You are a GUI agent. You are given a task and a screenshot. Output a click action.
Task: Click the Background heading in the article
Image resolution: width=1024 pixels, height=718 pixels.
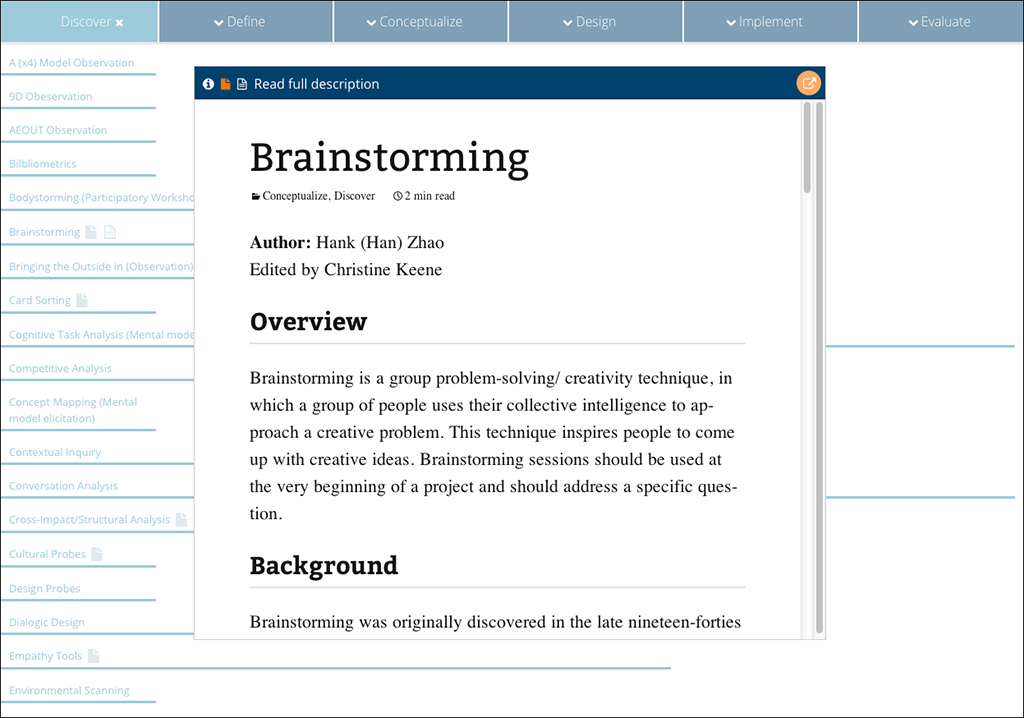pos(324,566)
